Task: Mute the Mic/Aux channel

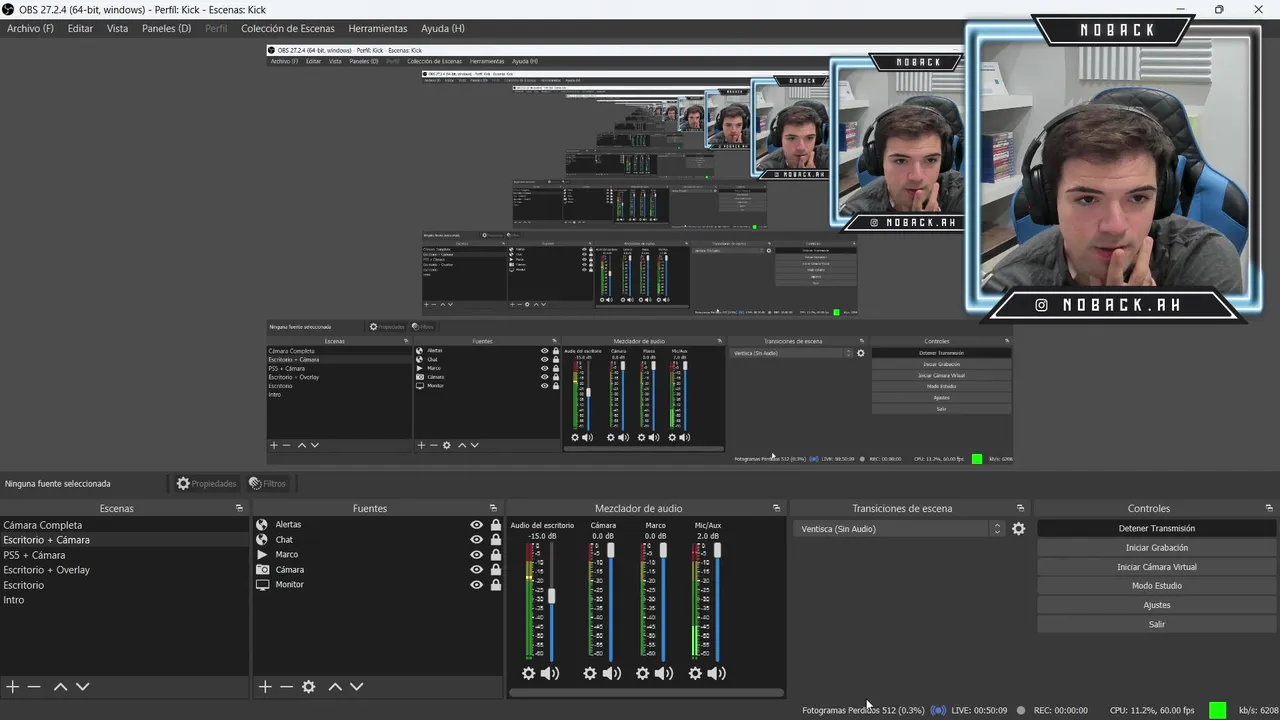Action: pyautogui.click(x=717, y=674)
